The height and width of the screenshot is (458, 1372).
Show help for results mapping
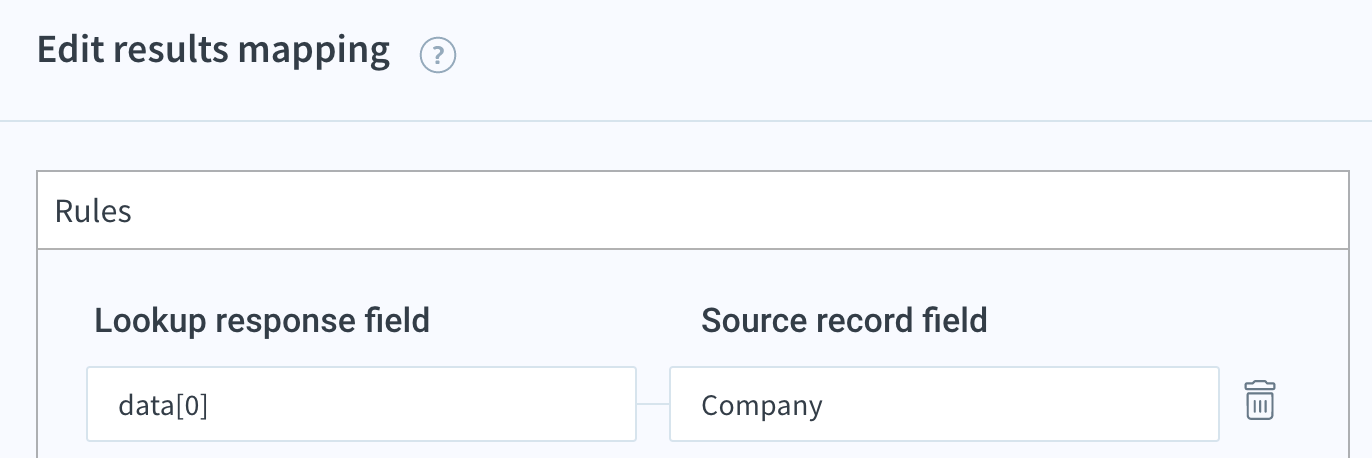pos(438,56)
